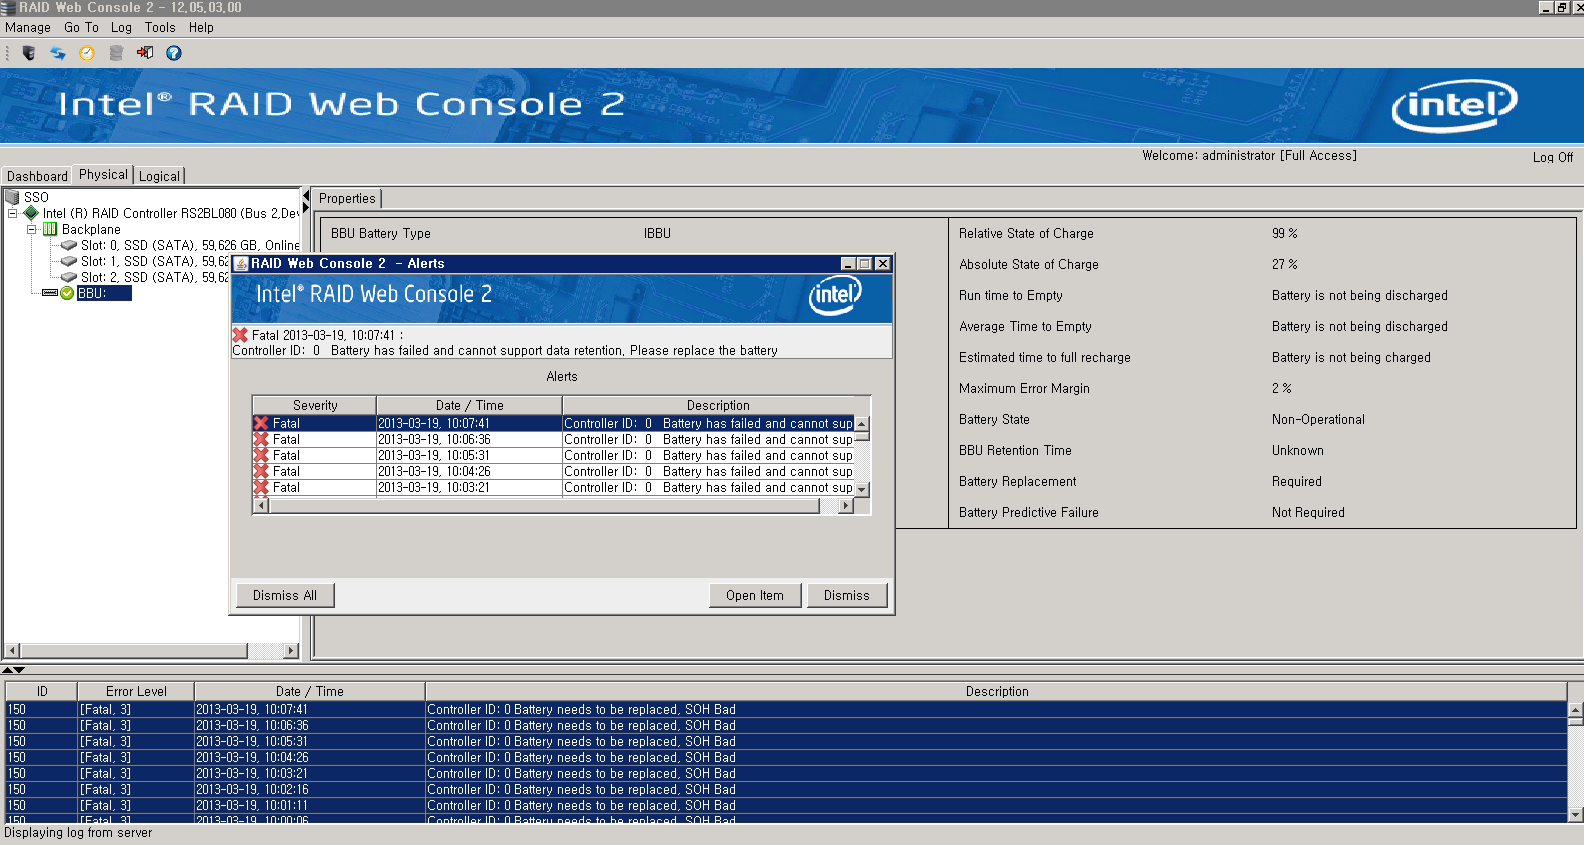
Task: Open the Help menu
Action: [201, 28]
